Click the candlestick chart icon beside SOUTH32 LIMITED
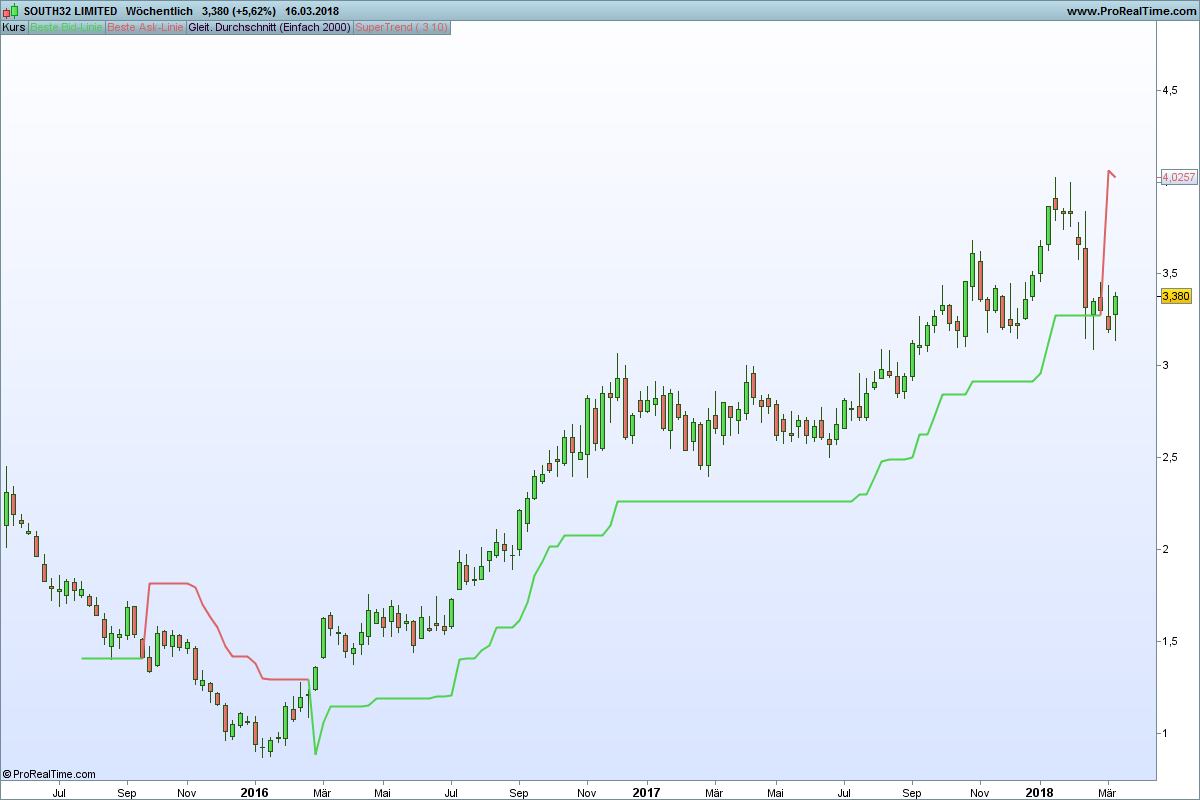 tap(11, 11)
